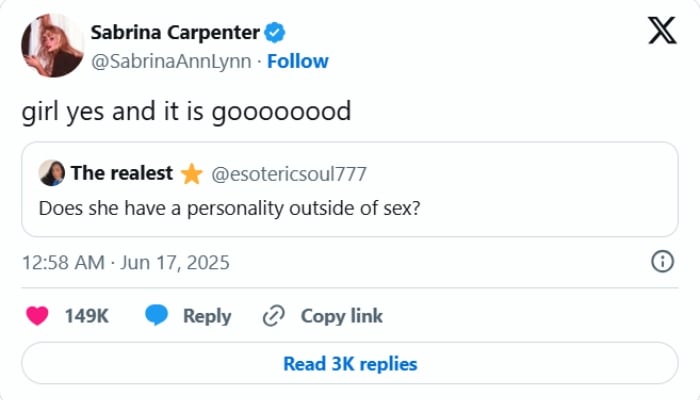Open the @SabrinaAnnLynn handle

(169, 61)
